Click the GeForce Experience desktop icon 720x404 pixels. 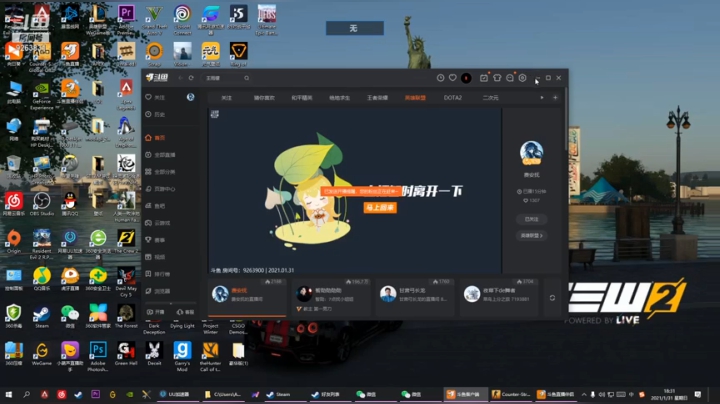[41, 95]
